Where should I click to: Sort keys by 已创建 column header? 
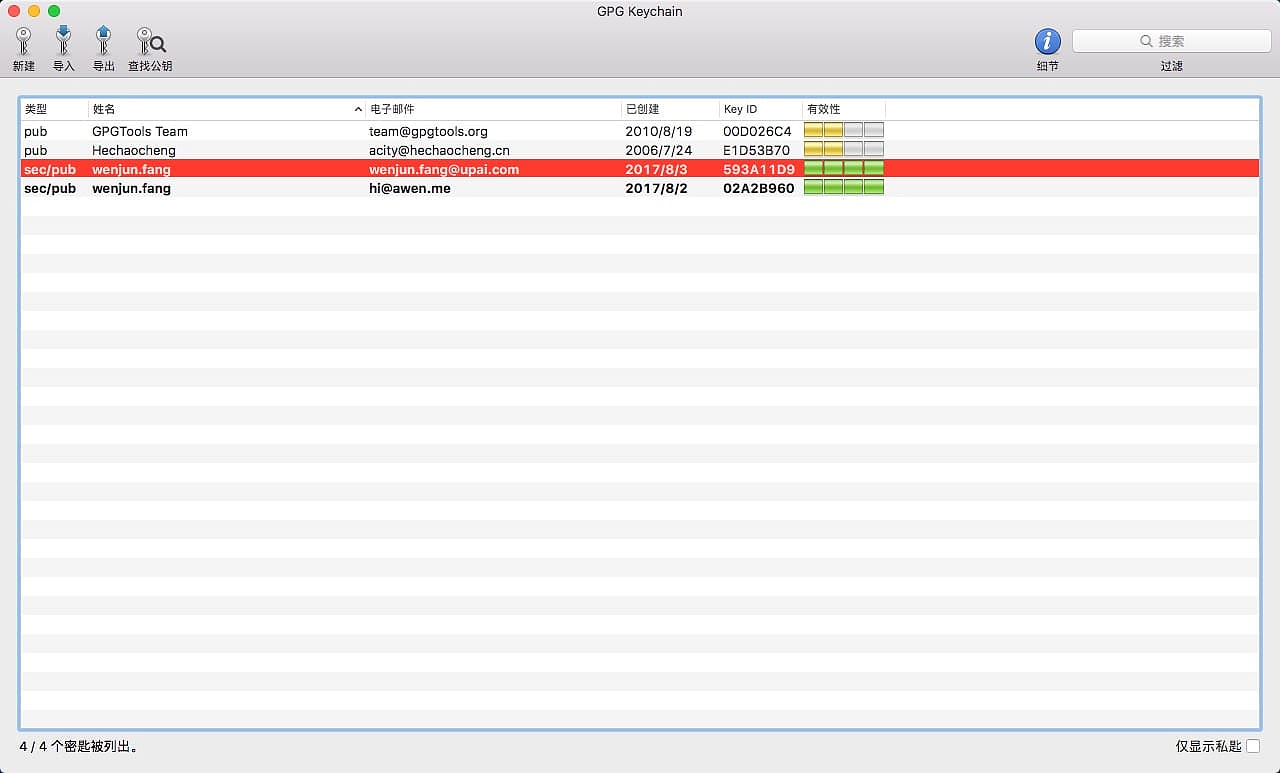click(668, 109)
